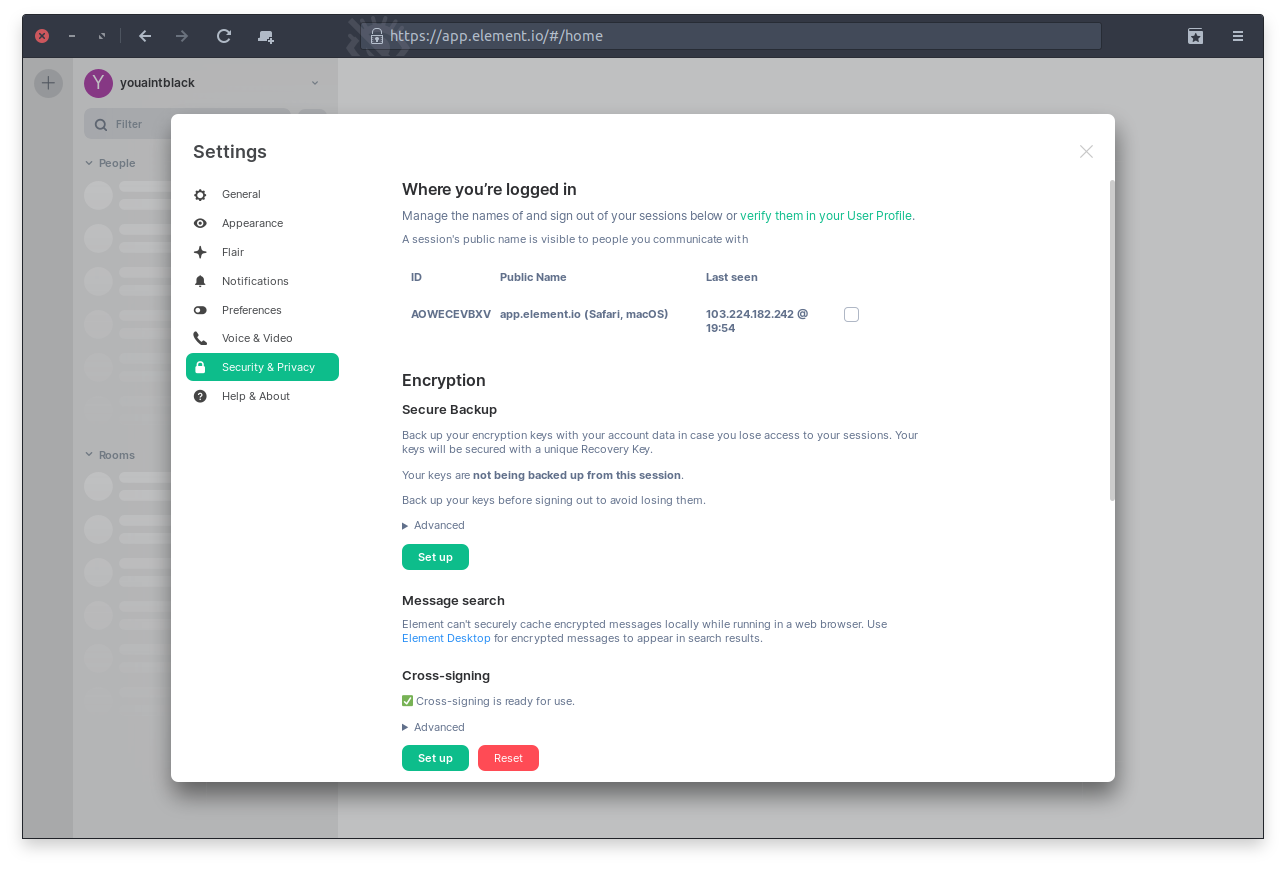Reload the page using browser refresh icon

(x=224, y=36)
